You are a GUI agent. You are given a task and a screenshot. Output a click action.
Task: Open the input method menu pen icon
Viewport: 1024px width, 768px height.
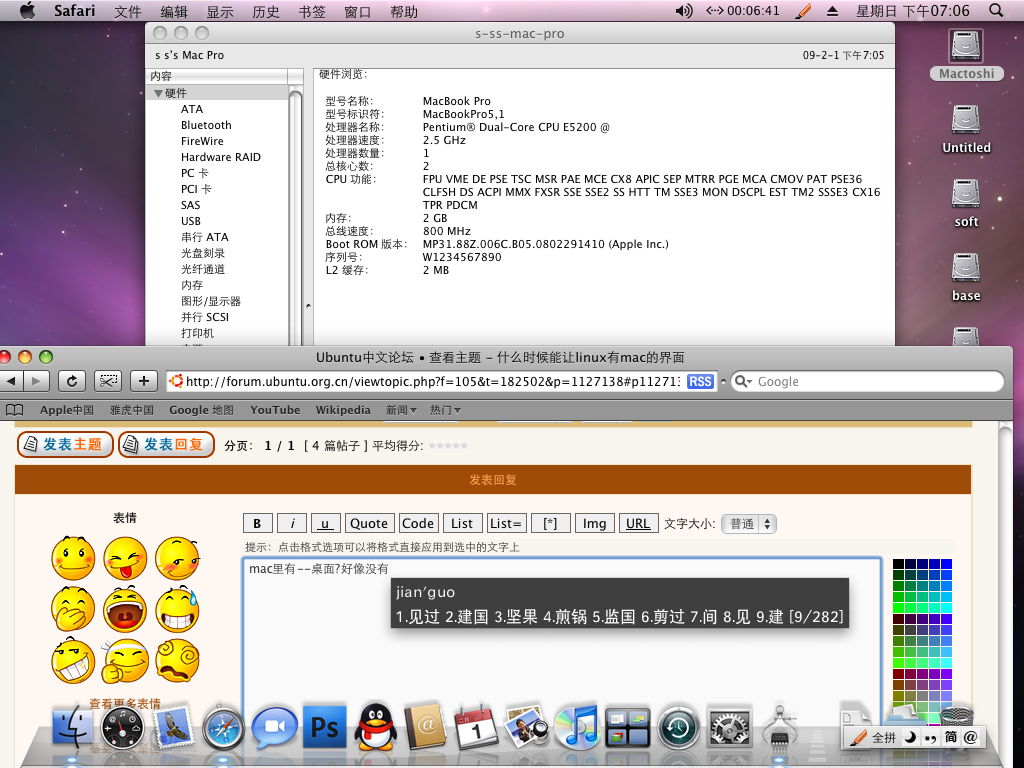[x=803, y=10]
